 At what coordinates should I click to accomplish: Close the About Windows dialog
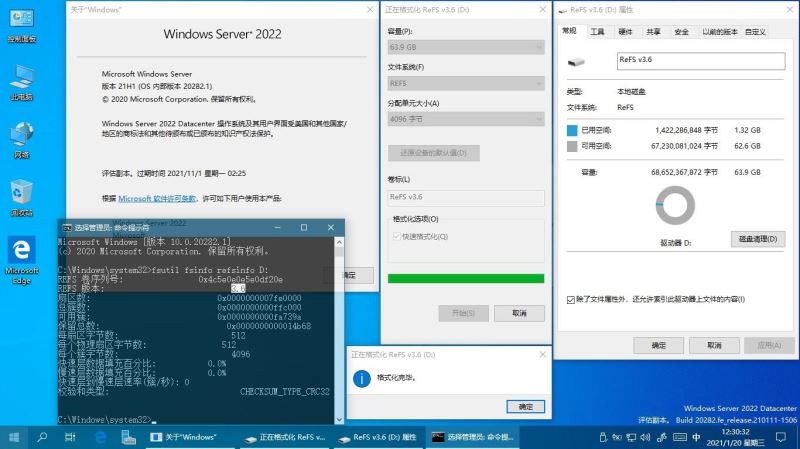(x=370, y=9)
